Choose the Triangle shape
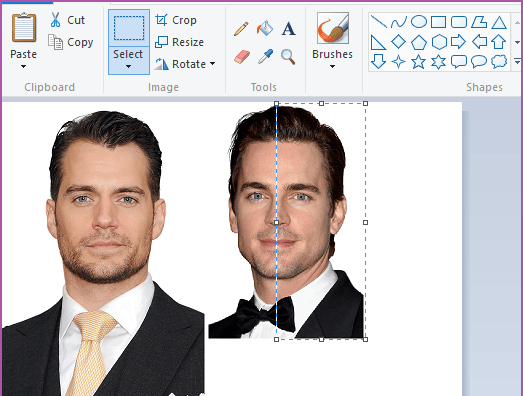 (499, 22)
